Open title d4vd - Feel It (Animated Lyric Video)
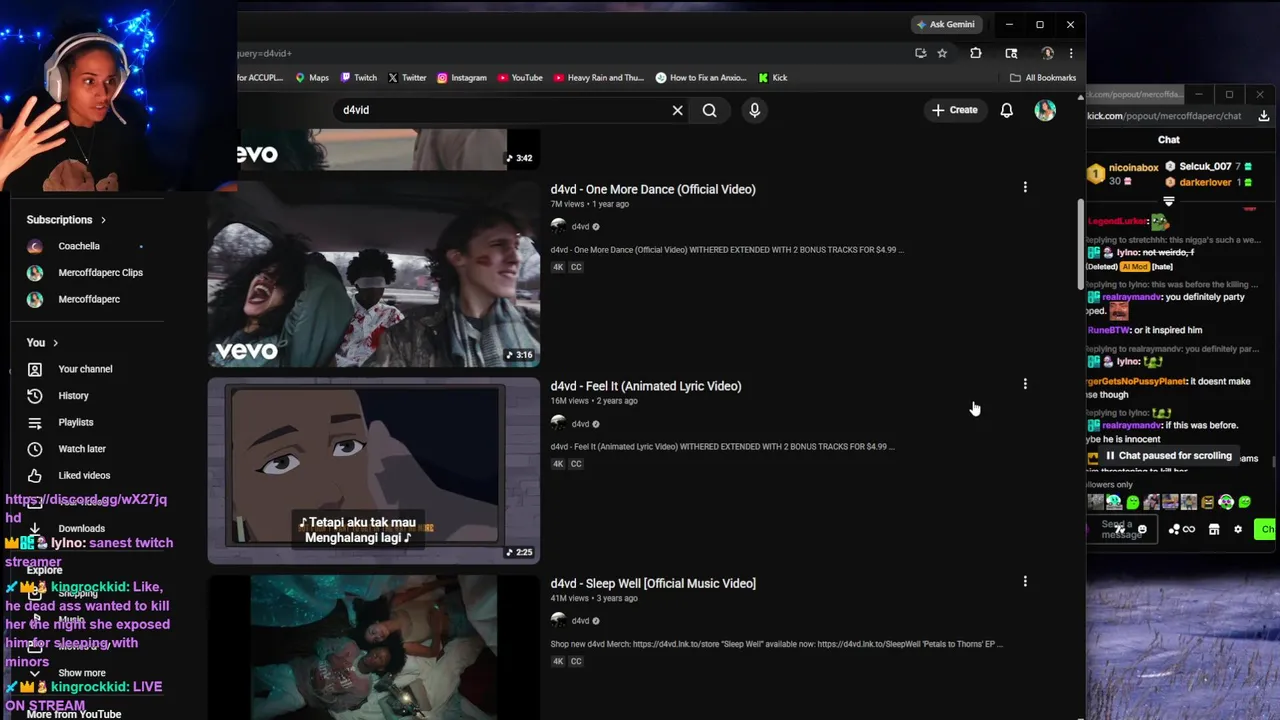 point(646,386)
